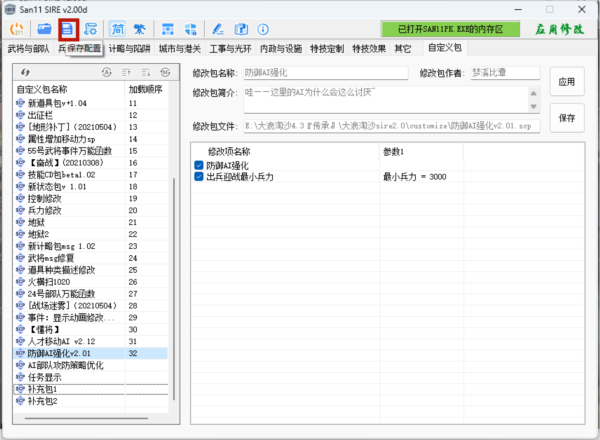
Task: Select the 技能CD包beta1.02 row
Action: [x=91, y=174]
